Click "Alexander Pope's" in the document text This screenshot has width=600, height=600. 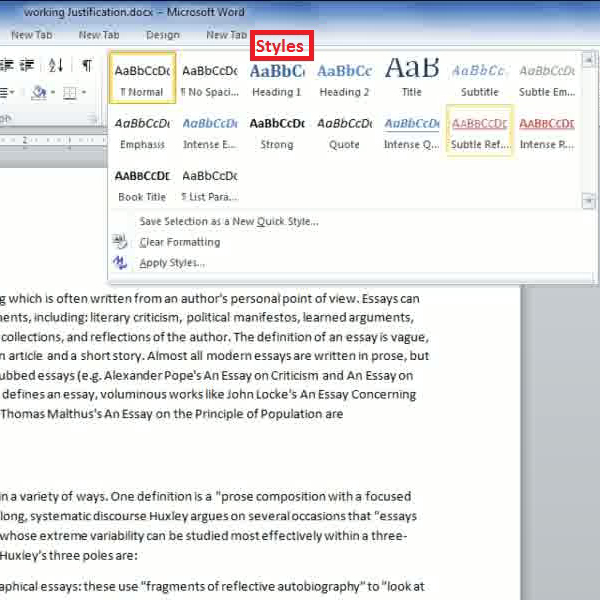(x=153, y=375)
